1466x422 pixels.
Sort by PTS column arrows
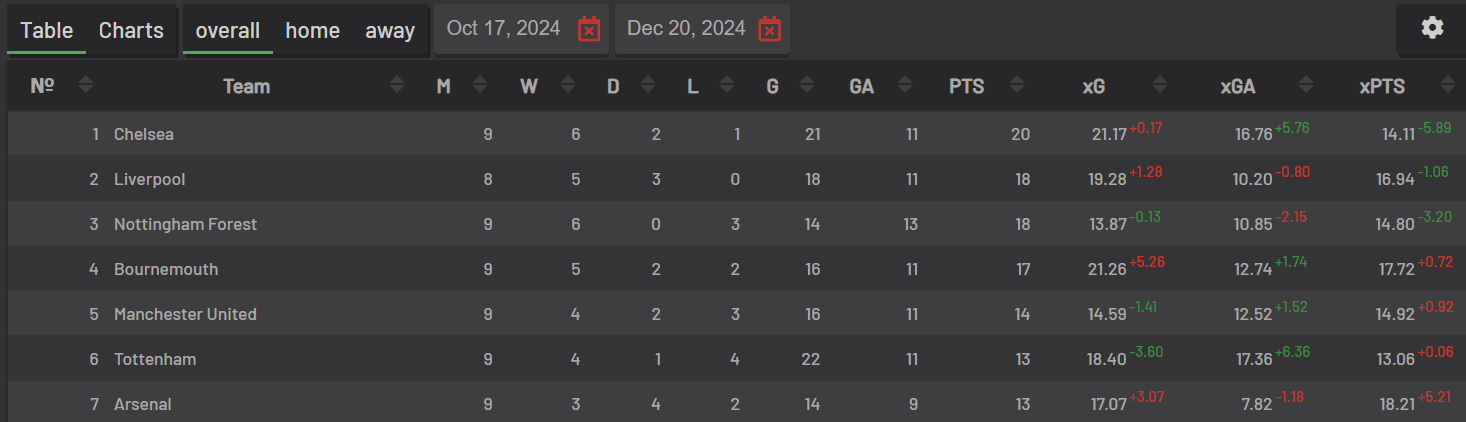pos(1017,86)
